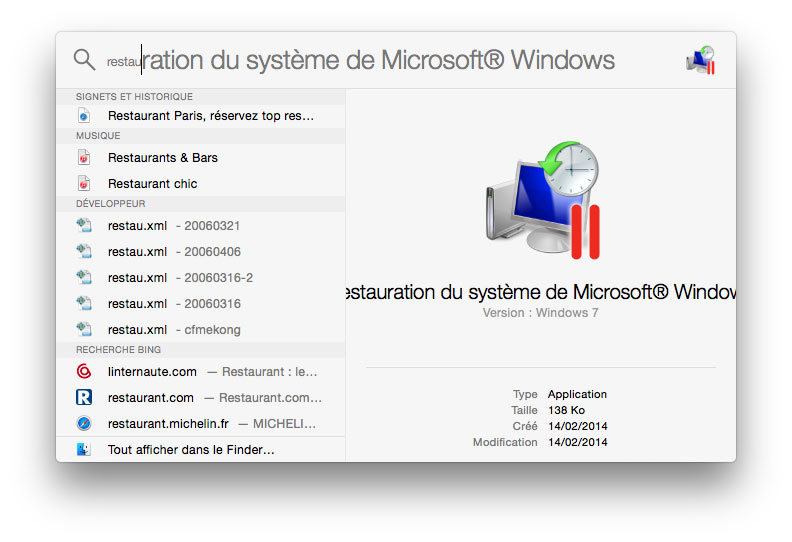
Task: Click the "138 Ko" size value
Action: point(566,410)
